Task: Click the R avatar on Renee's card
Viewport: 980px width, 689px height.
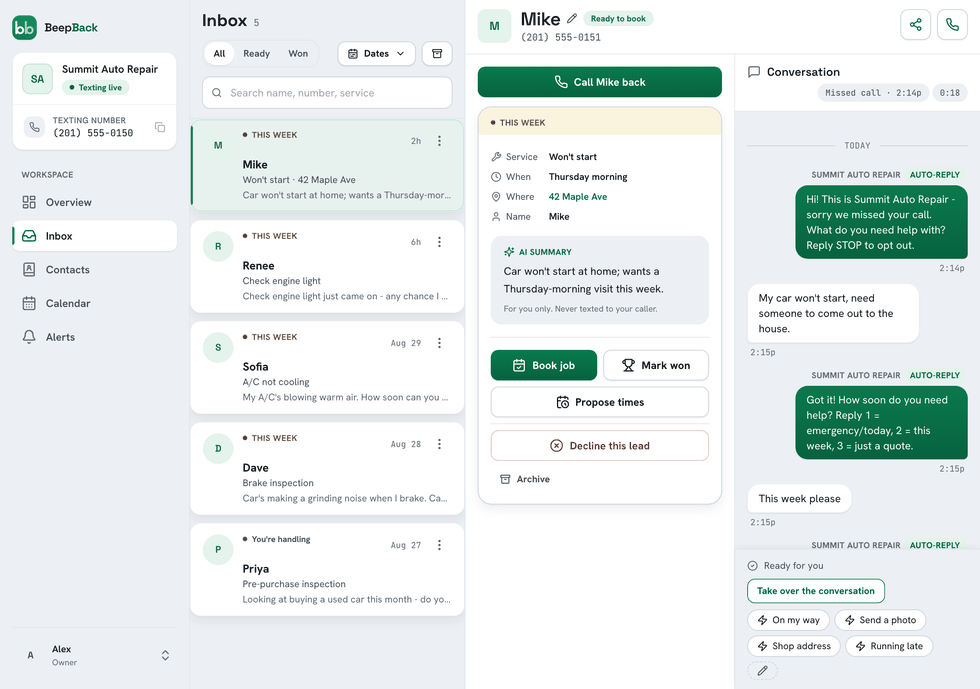Action: pos(218,246)
